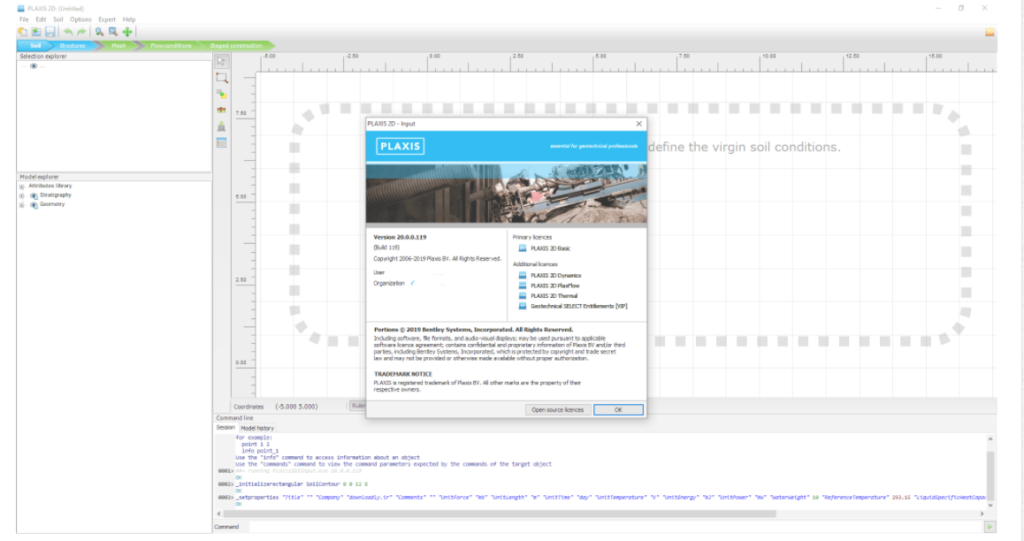Click the '_initializerectangular SoilContour' command line
The width and height of the screenshot is (1024, 541).
pos(302,484)
